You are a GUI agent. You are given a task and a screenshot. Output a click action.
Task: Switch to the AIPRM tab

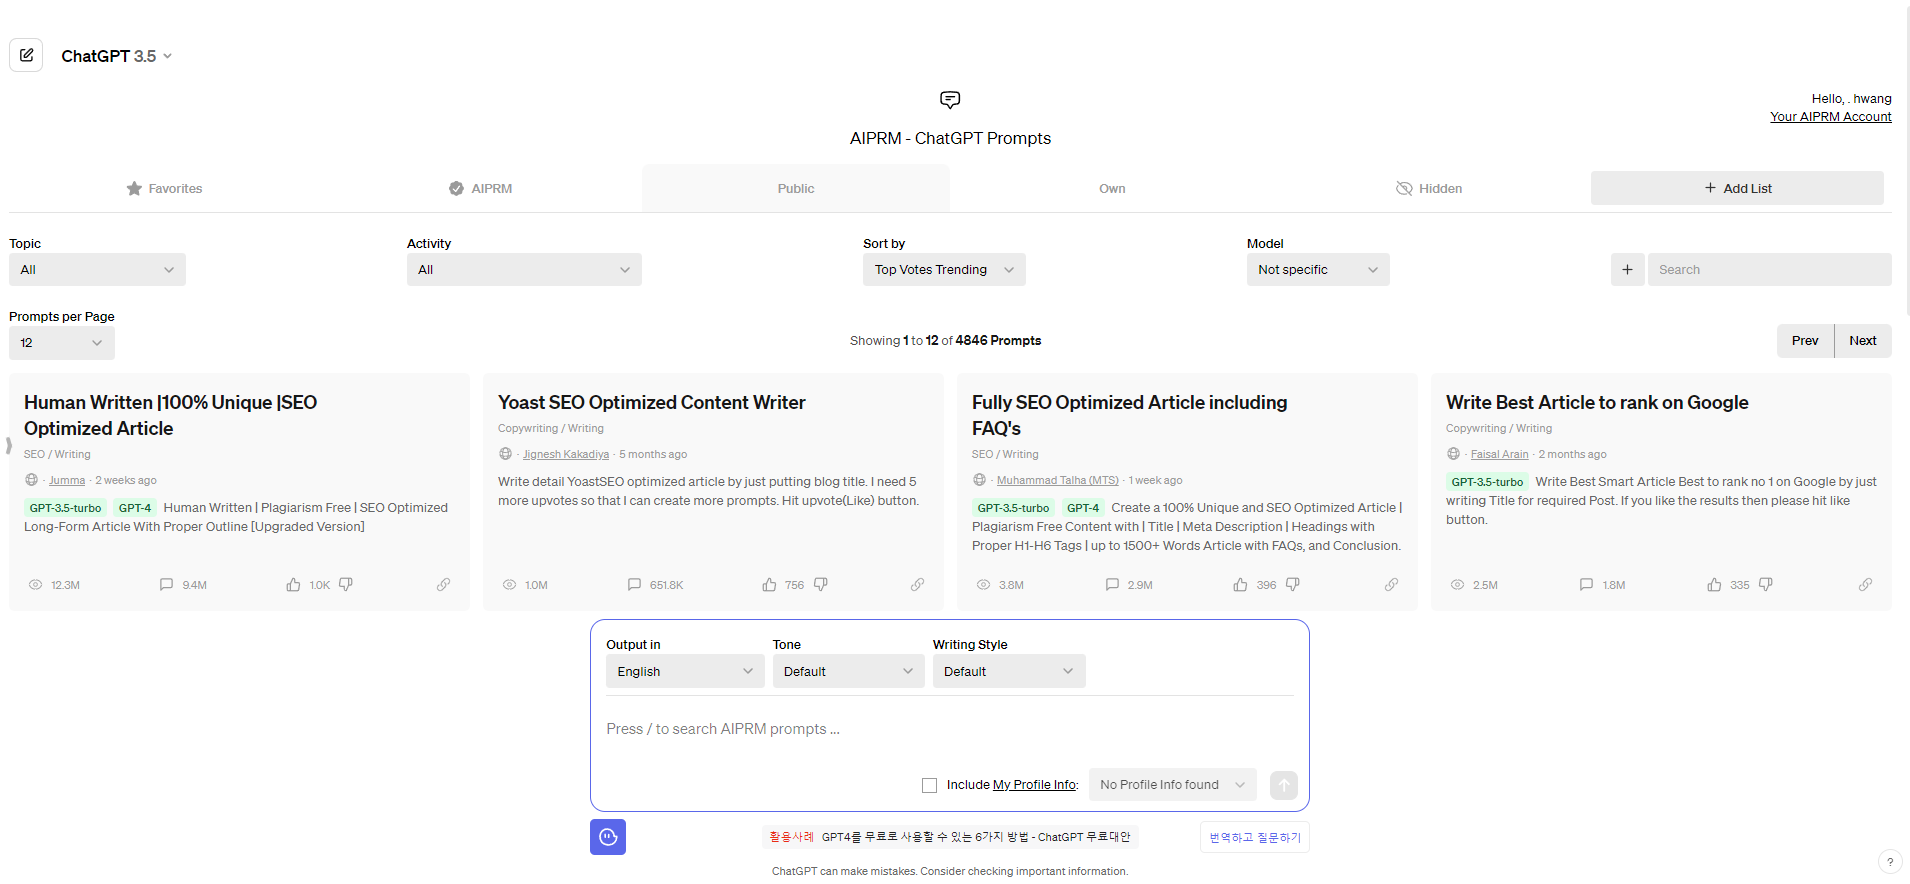(x=480, y=188)
